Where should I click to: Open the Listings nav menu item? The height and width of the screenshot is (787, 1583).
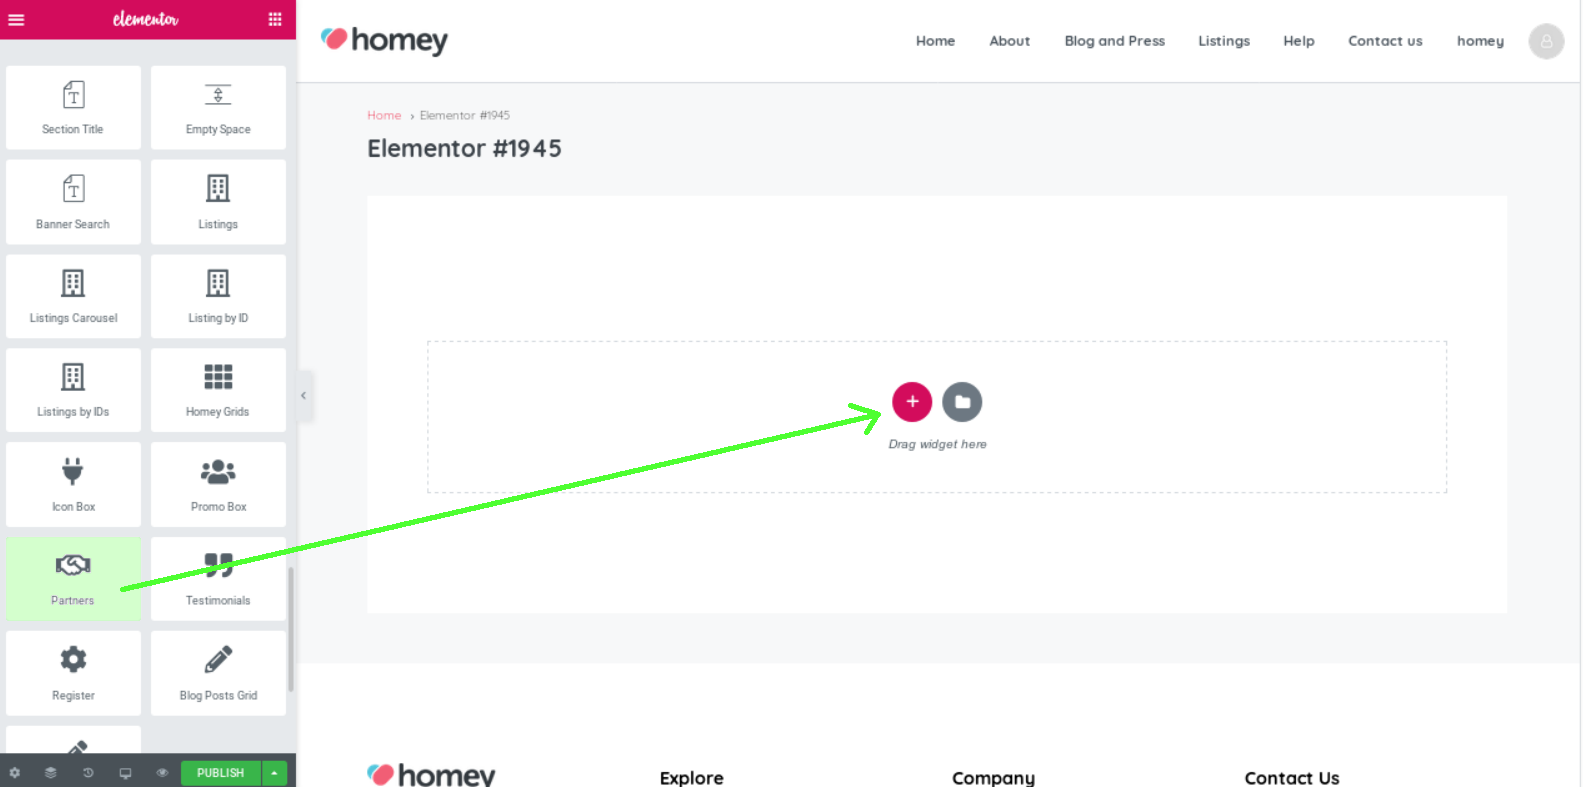1224,41
